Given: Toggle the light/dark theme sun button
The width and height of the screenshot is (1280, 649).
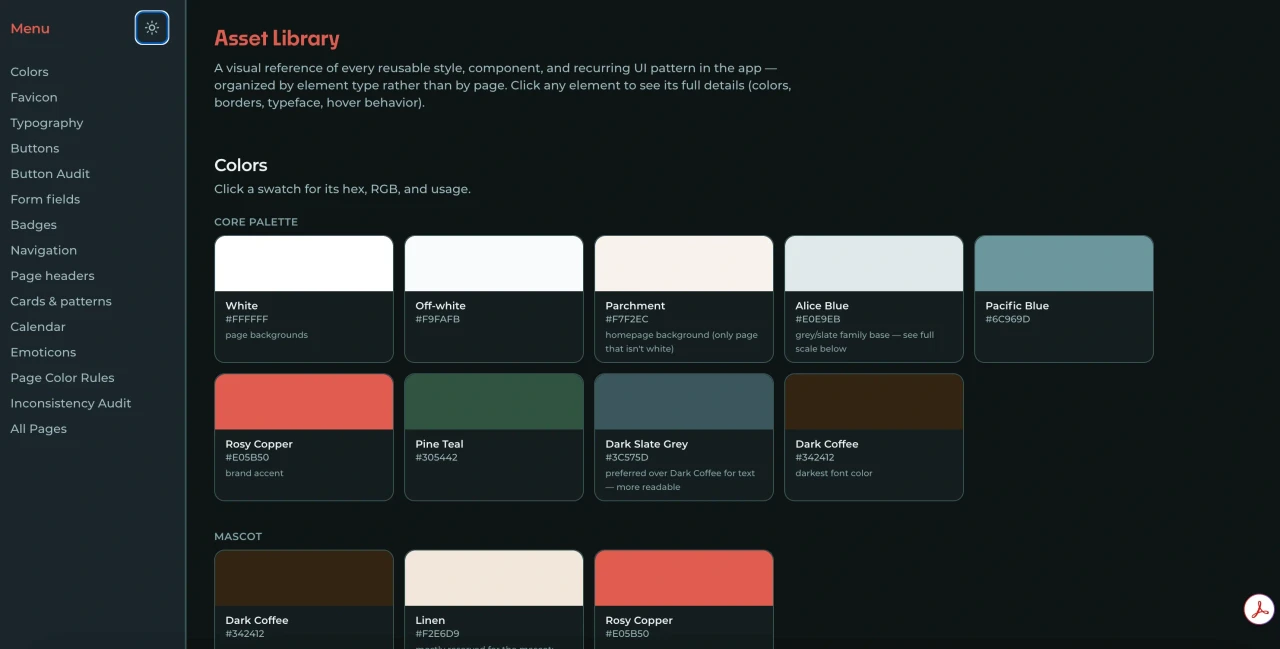Looking at the screenshot, I should coord(152,28).
